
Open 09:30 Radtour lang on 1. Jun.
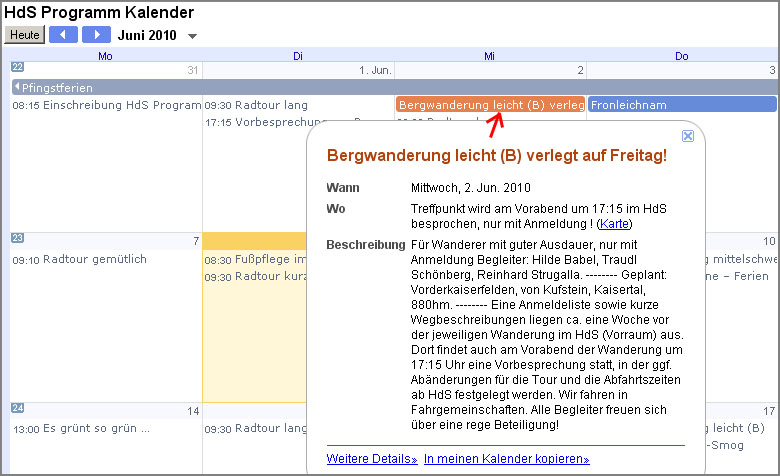(x=256, y=105)
